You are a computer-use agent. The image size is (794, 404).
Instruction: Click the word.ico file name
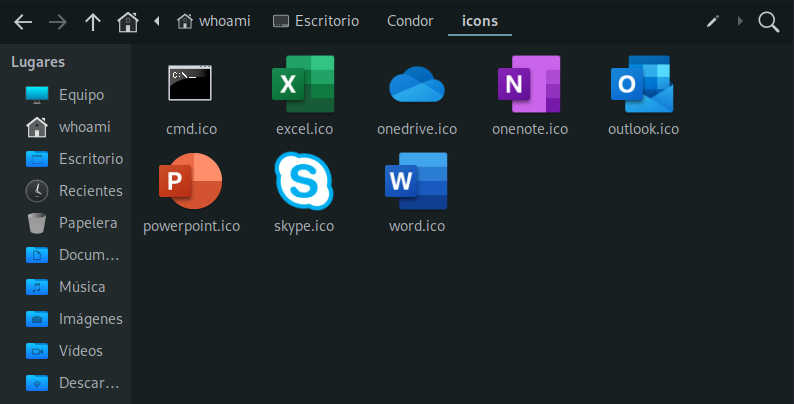[x=417, y=226]
